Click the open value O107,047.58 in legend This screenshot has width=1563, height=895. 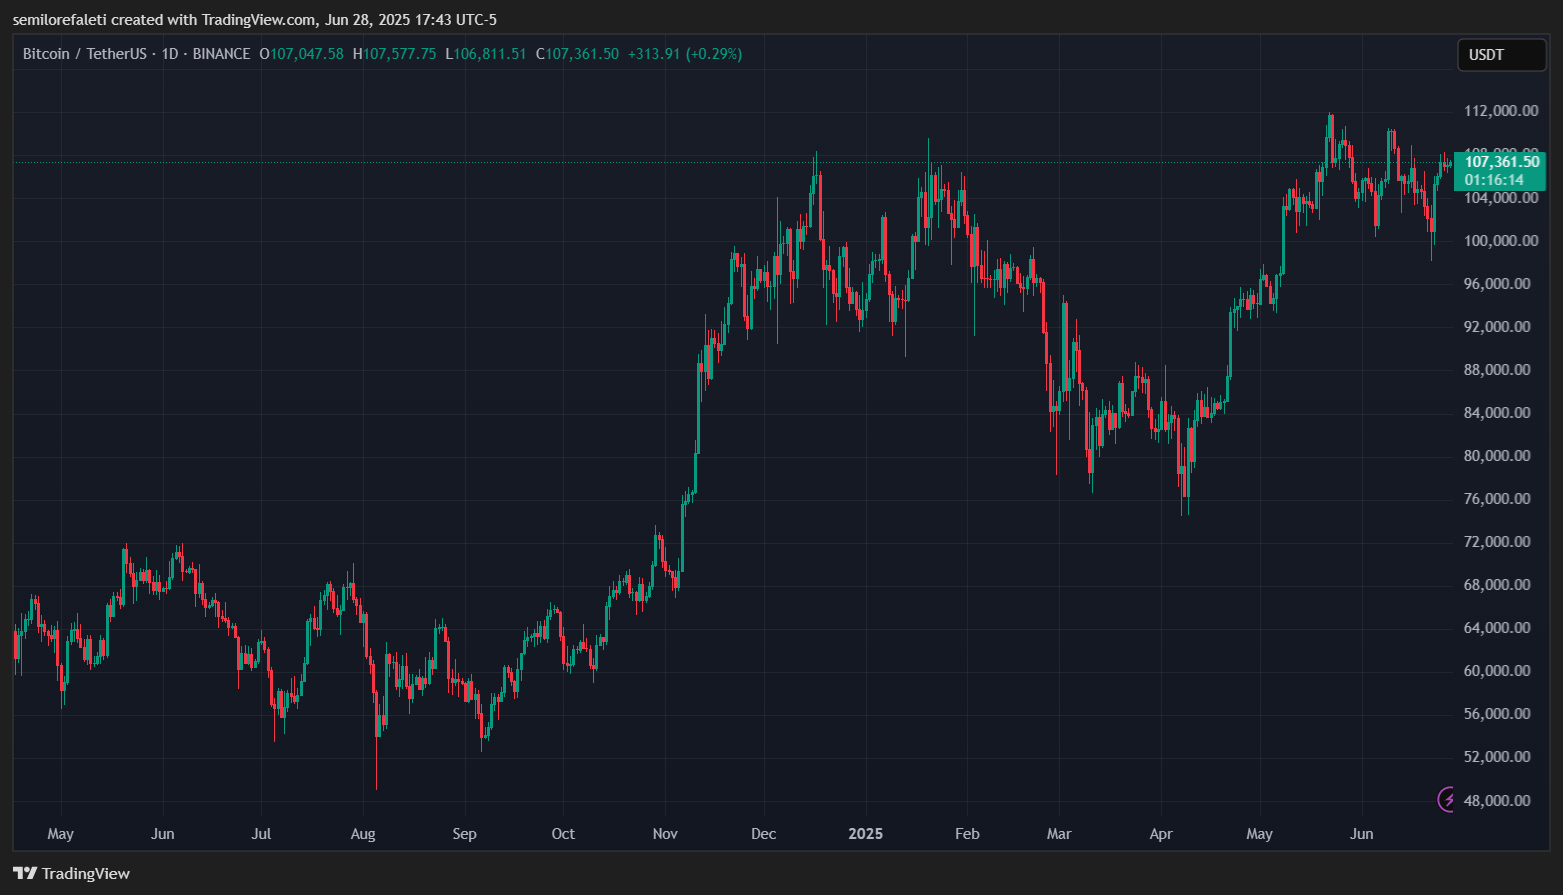tap(301, 54)
